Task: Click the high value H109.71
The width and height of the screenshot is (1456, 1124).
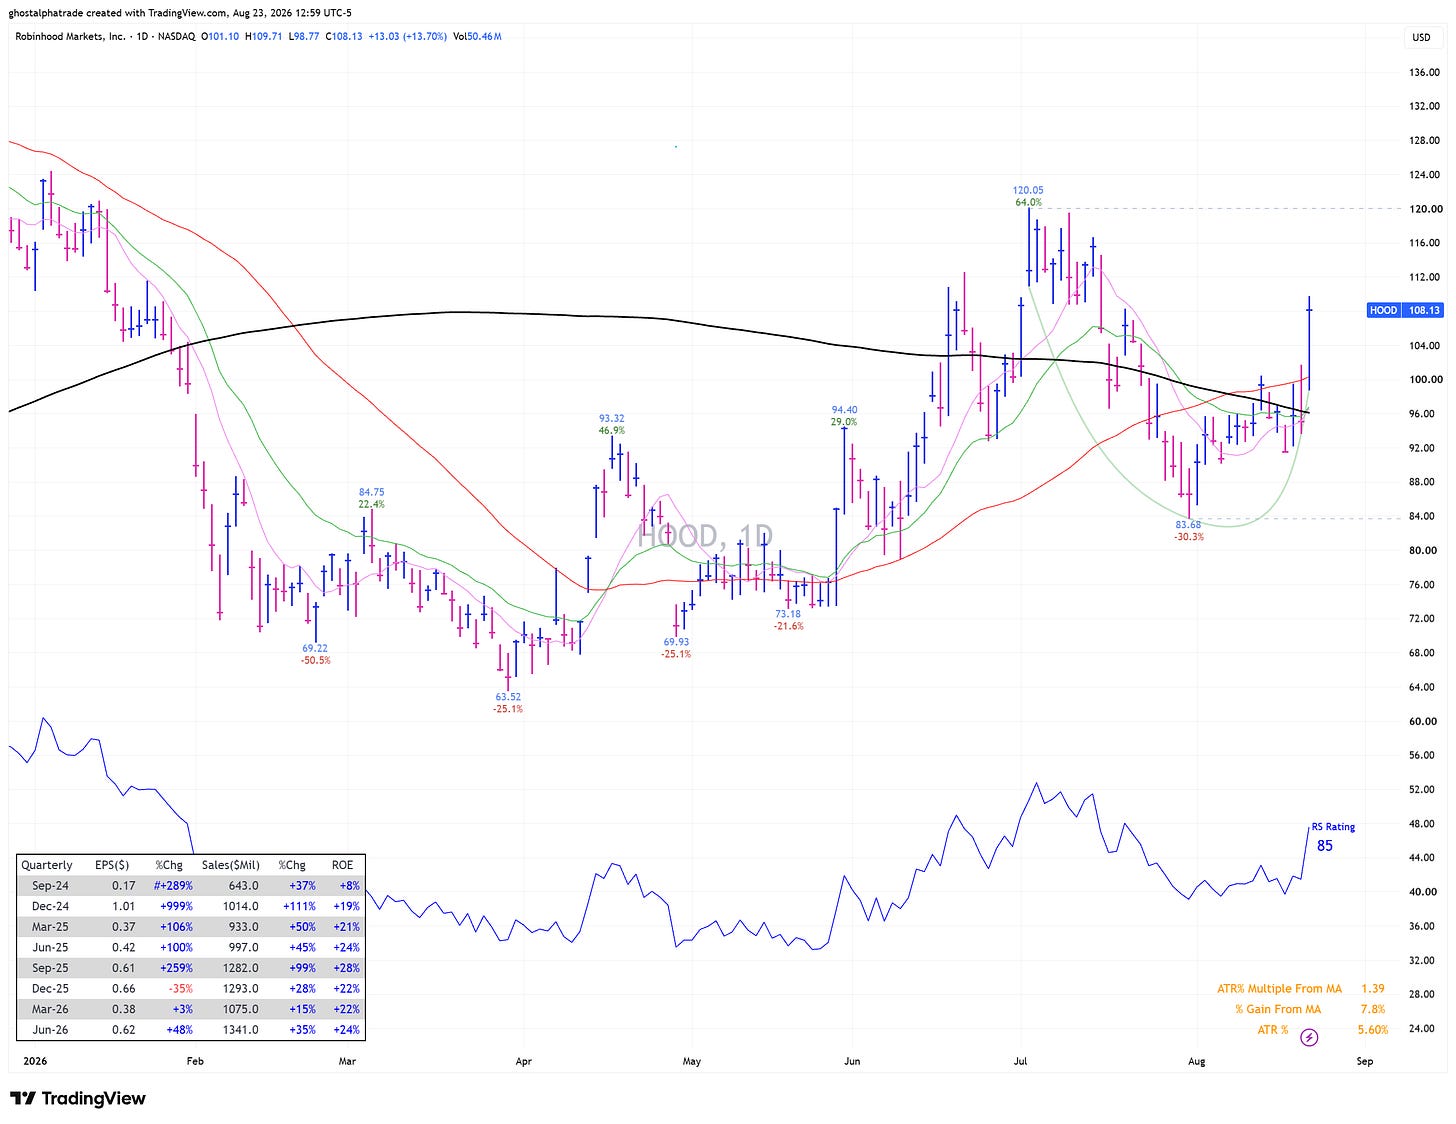Action: point(263,37)
